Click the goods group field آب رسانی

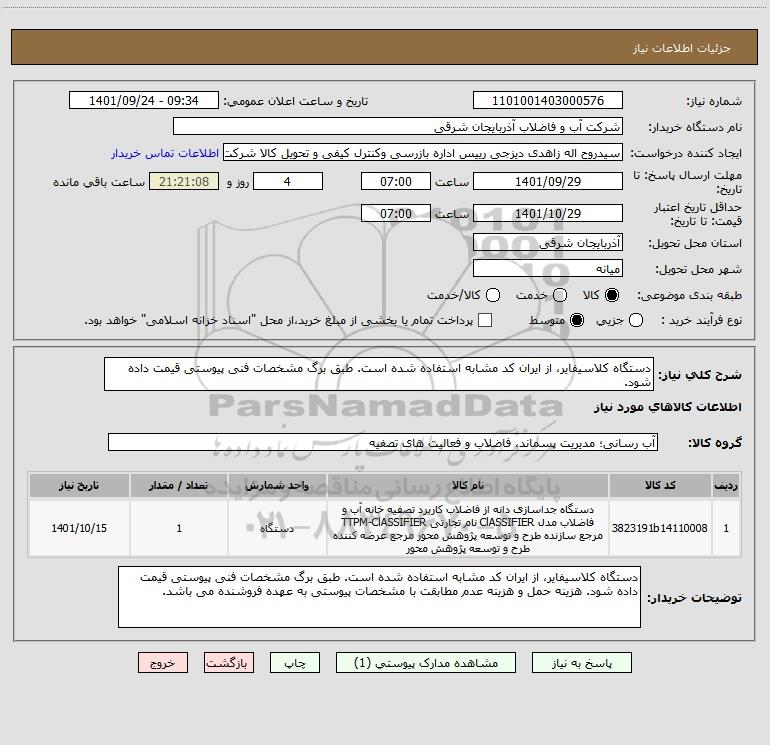pyautogui.click(x=383, y=442)
